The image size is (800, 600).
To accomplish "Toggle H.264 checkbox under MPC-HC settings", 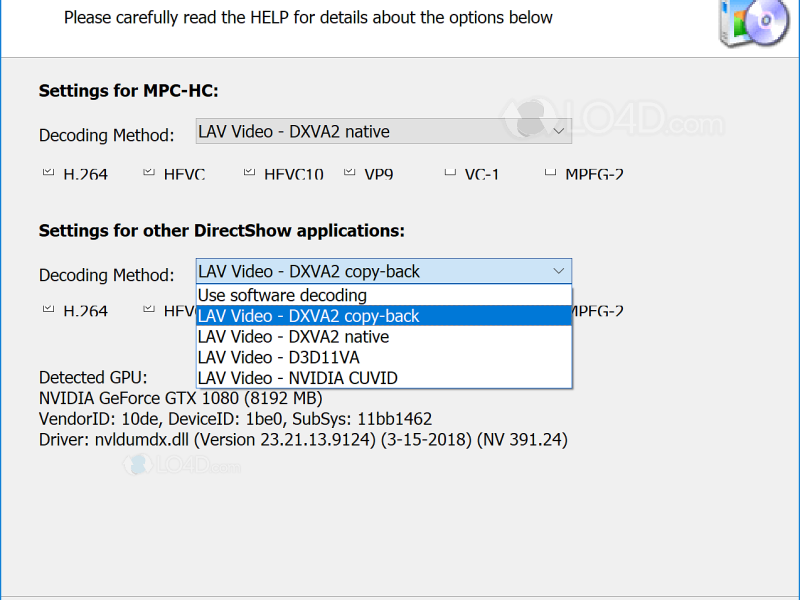I will pyautogui.click(x=48, y=172).
